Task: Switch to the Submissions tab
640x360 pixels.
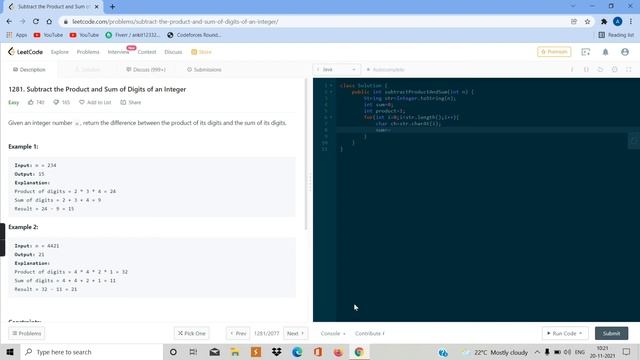Action: (204, 70)
